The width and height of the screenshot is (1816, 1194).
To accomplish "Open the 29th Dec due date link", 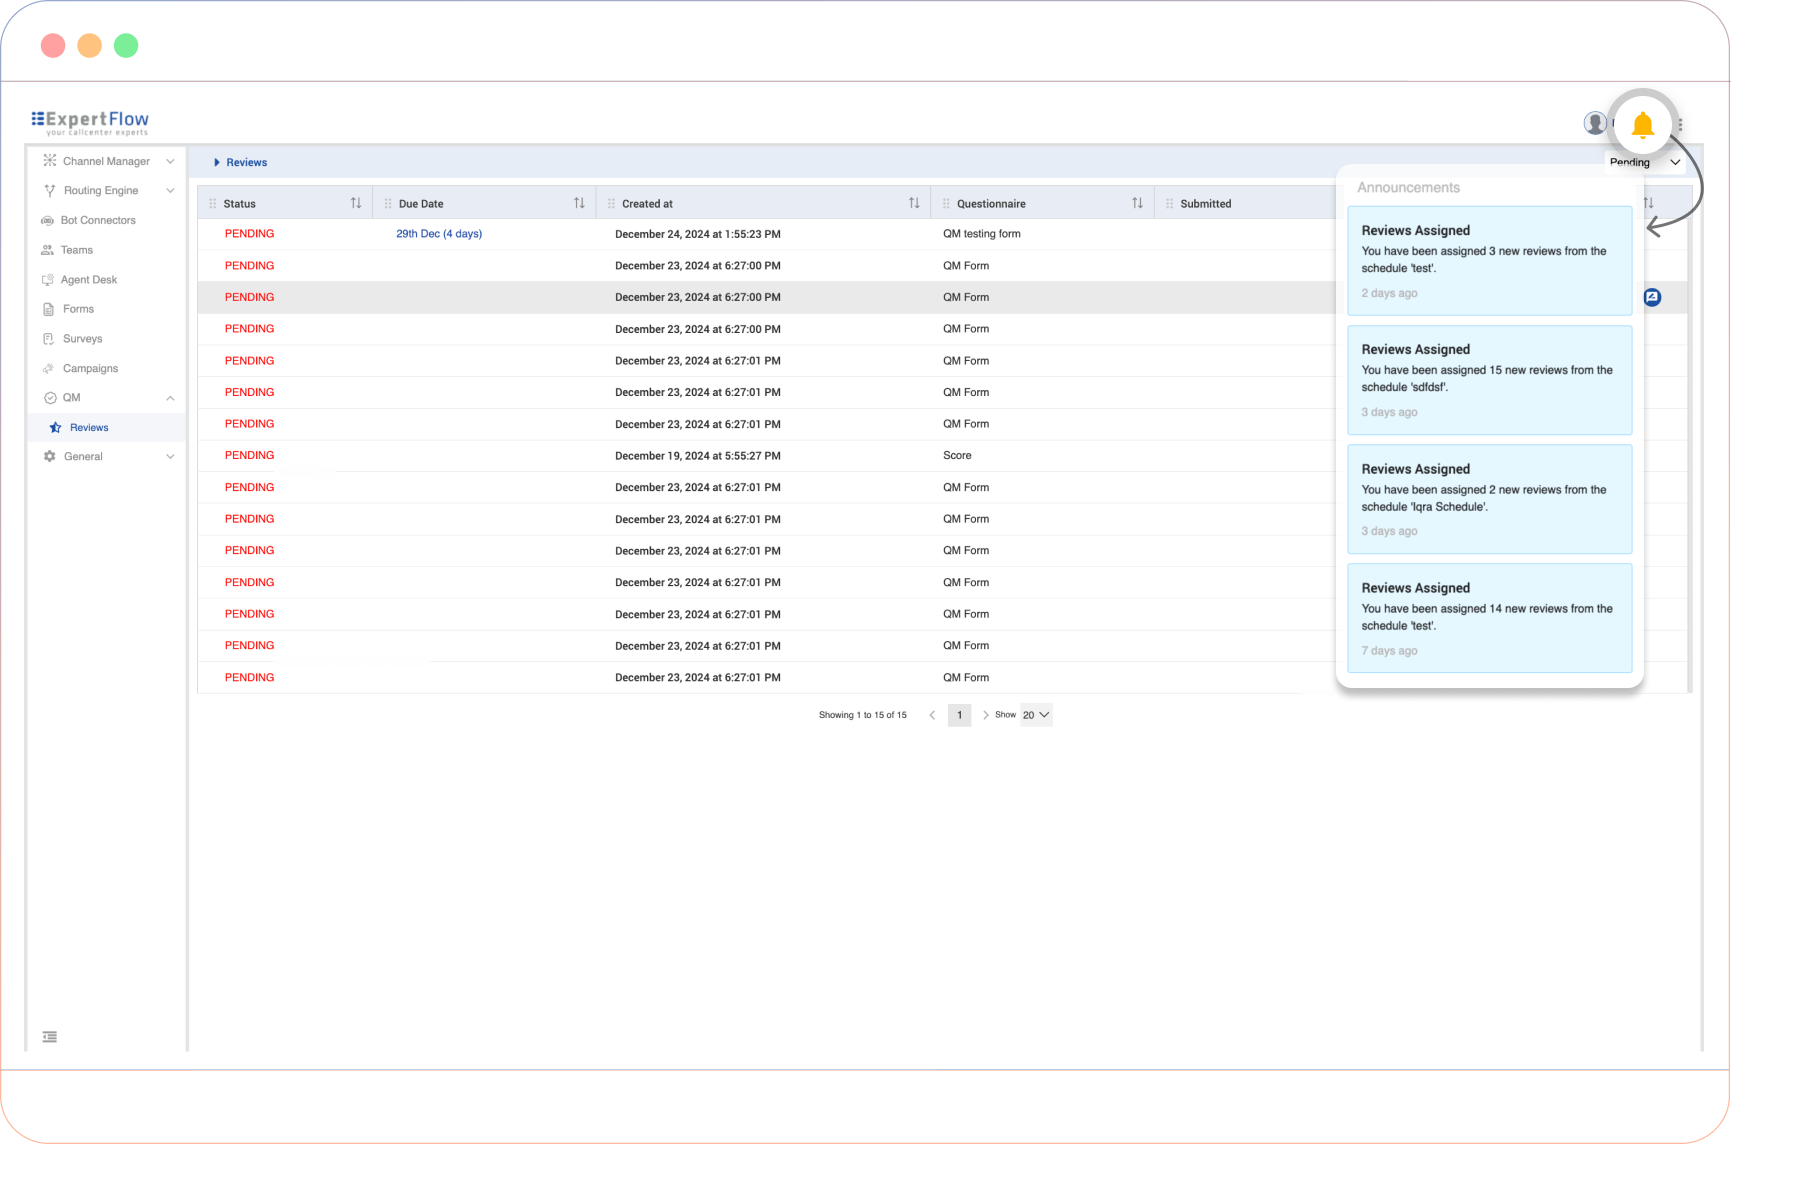I will pos(439,234).
